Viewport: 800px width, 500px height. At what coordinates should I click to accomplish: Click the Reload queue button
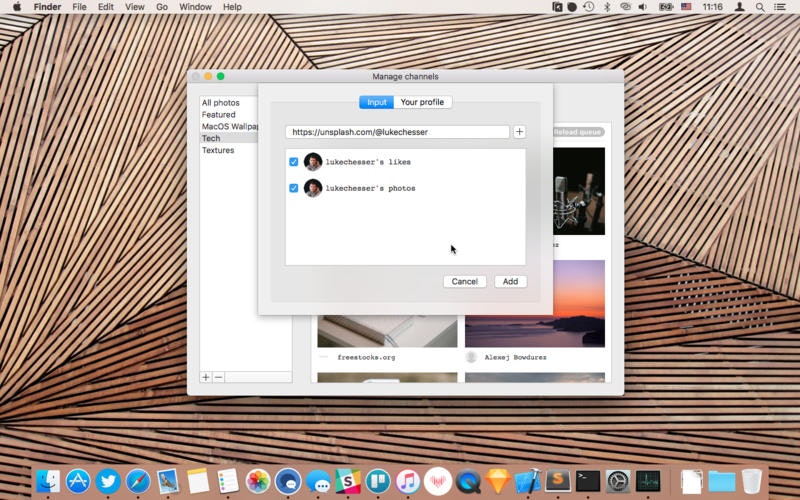[578, 132]
